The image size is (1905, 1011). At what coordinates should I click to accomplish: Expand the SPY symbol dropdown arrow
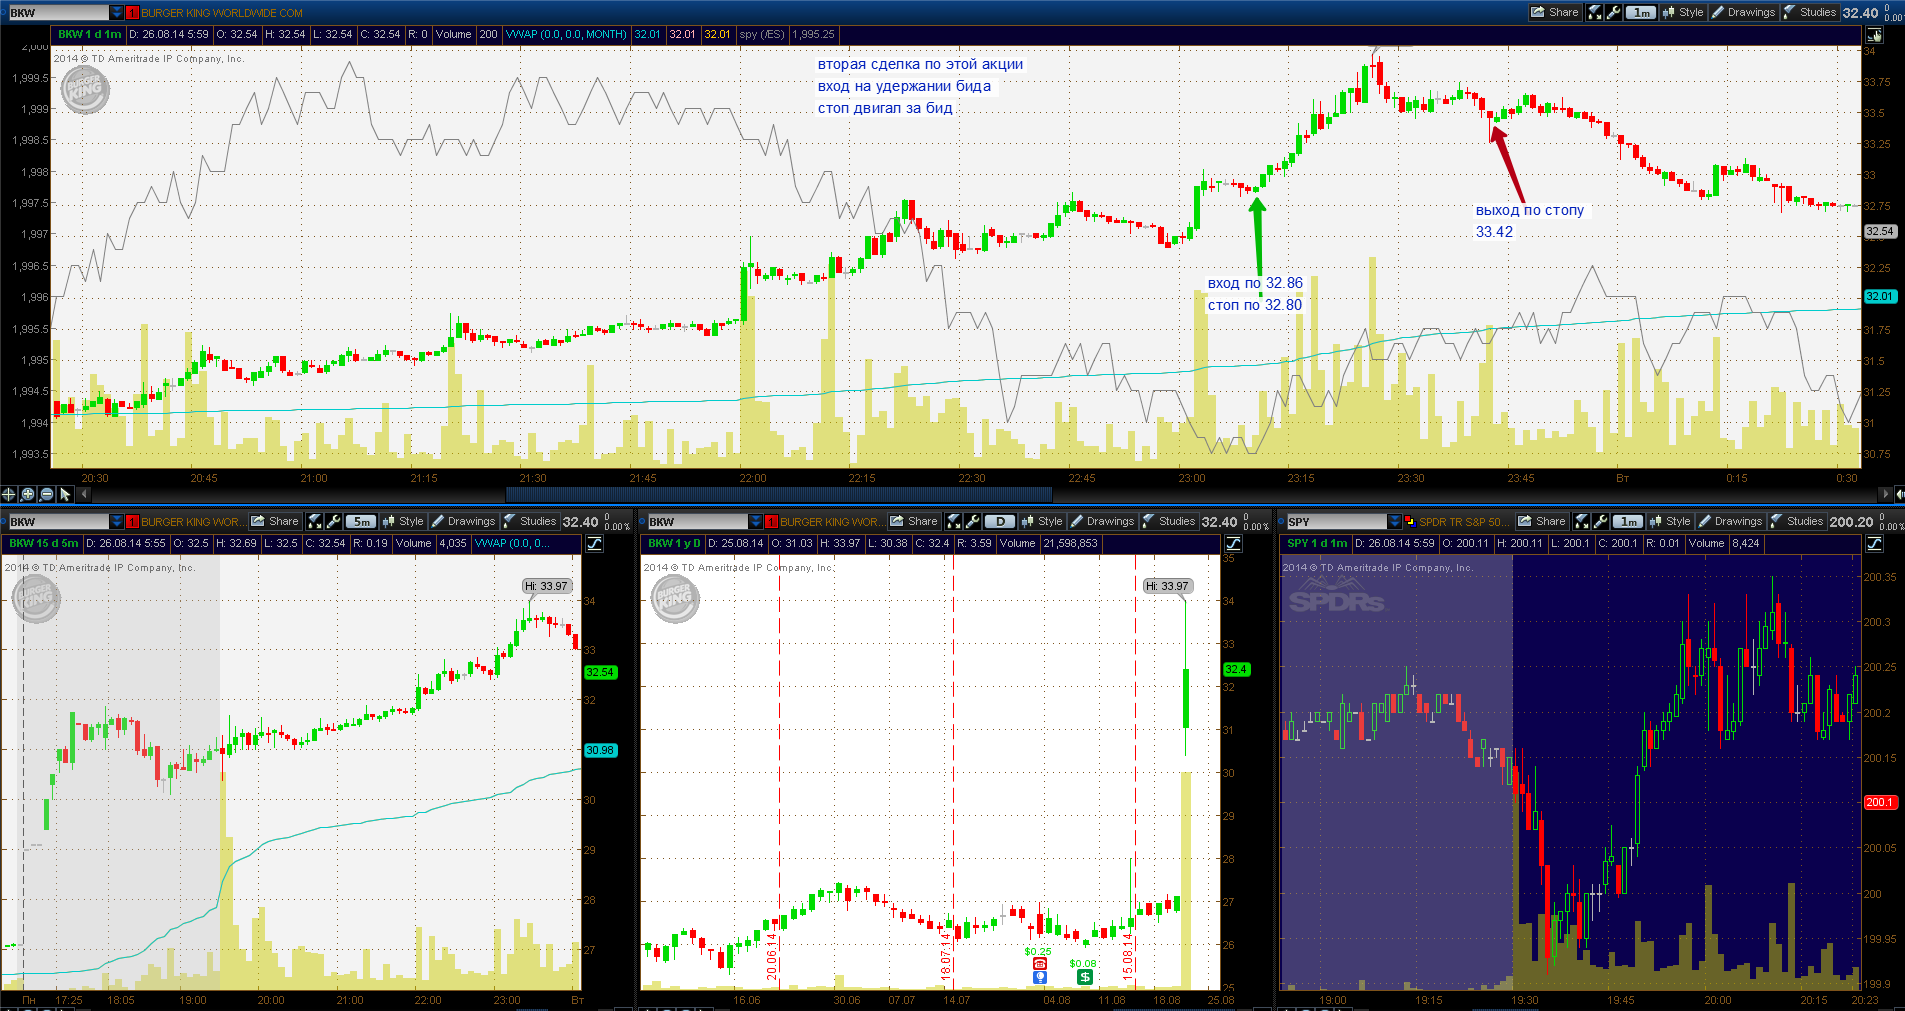click(1395, 521)
